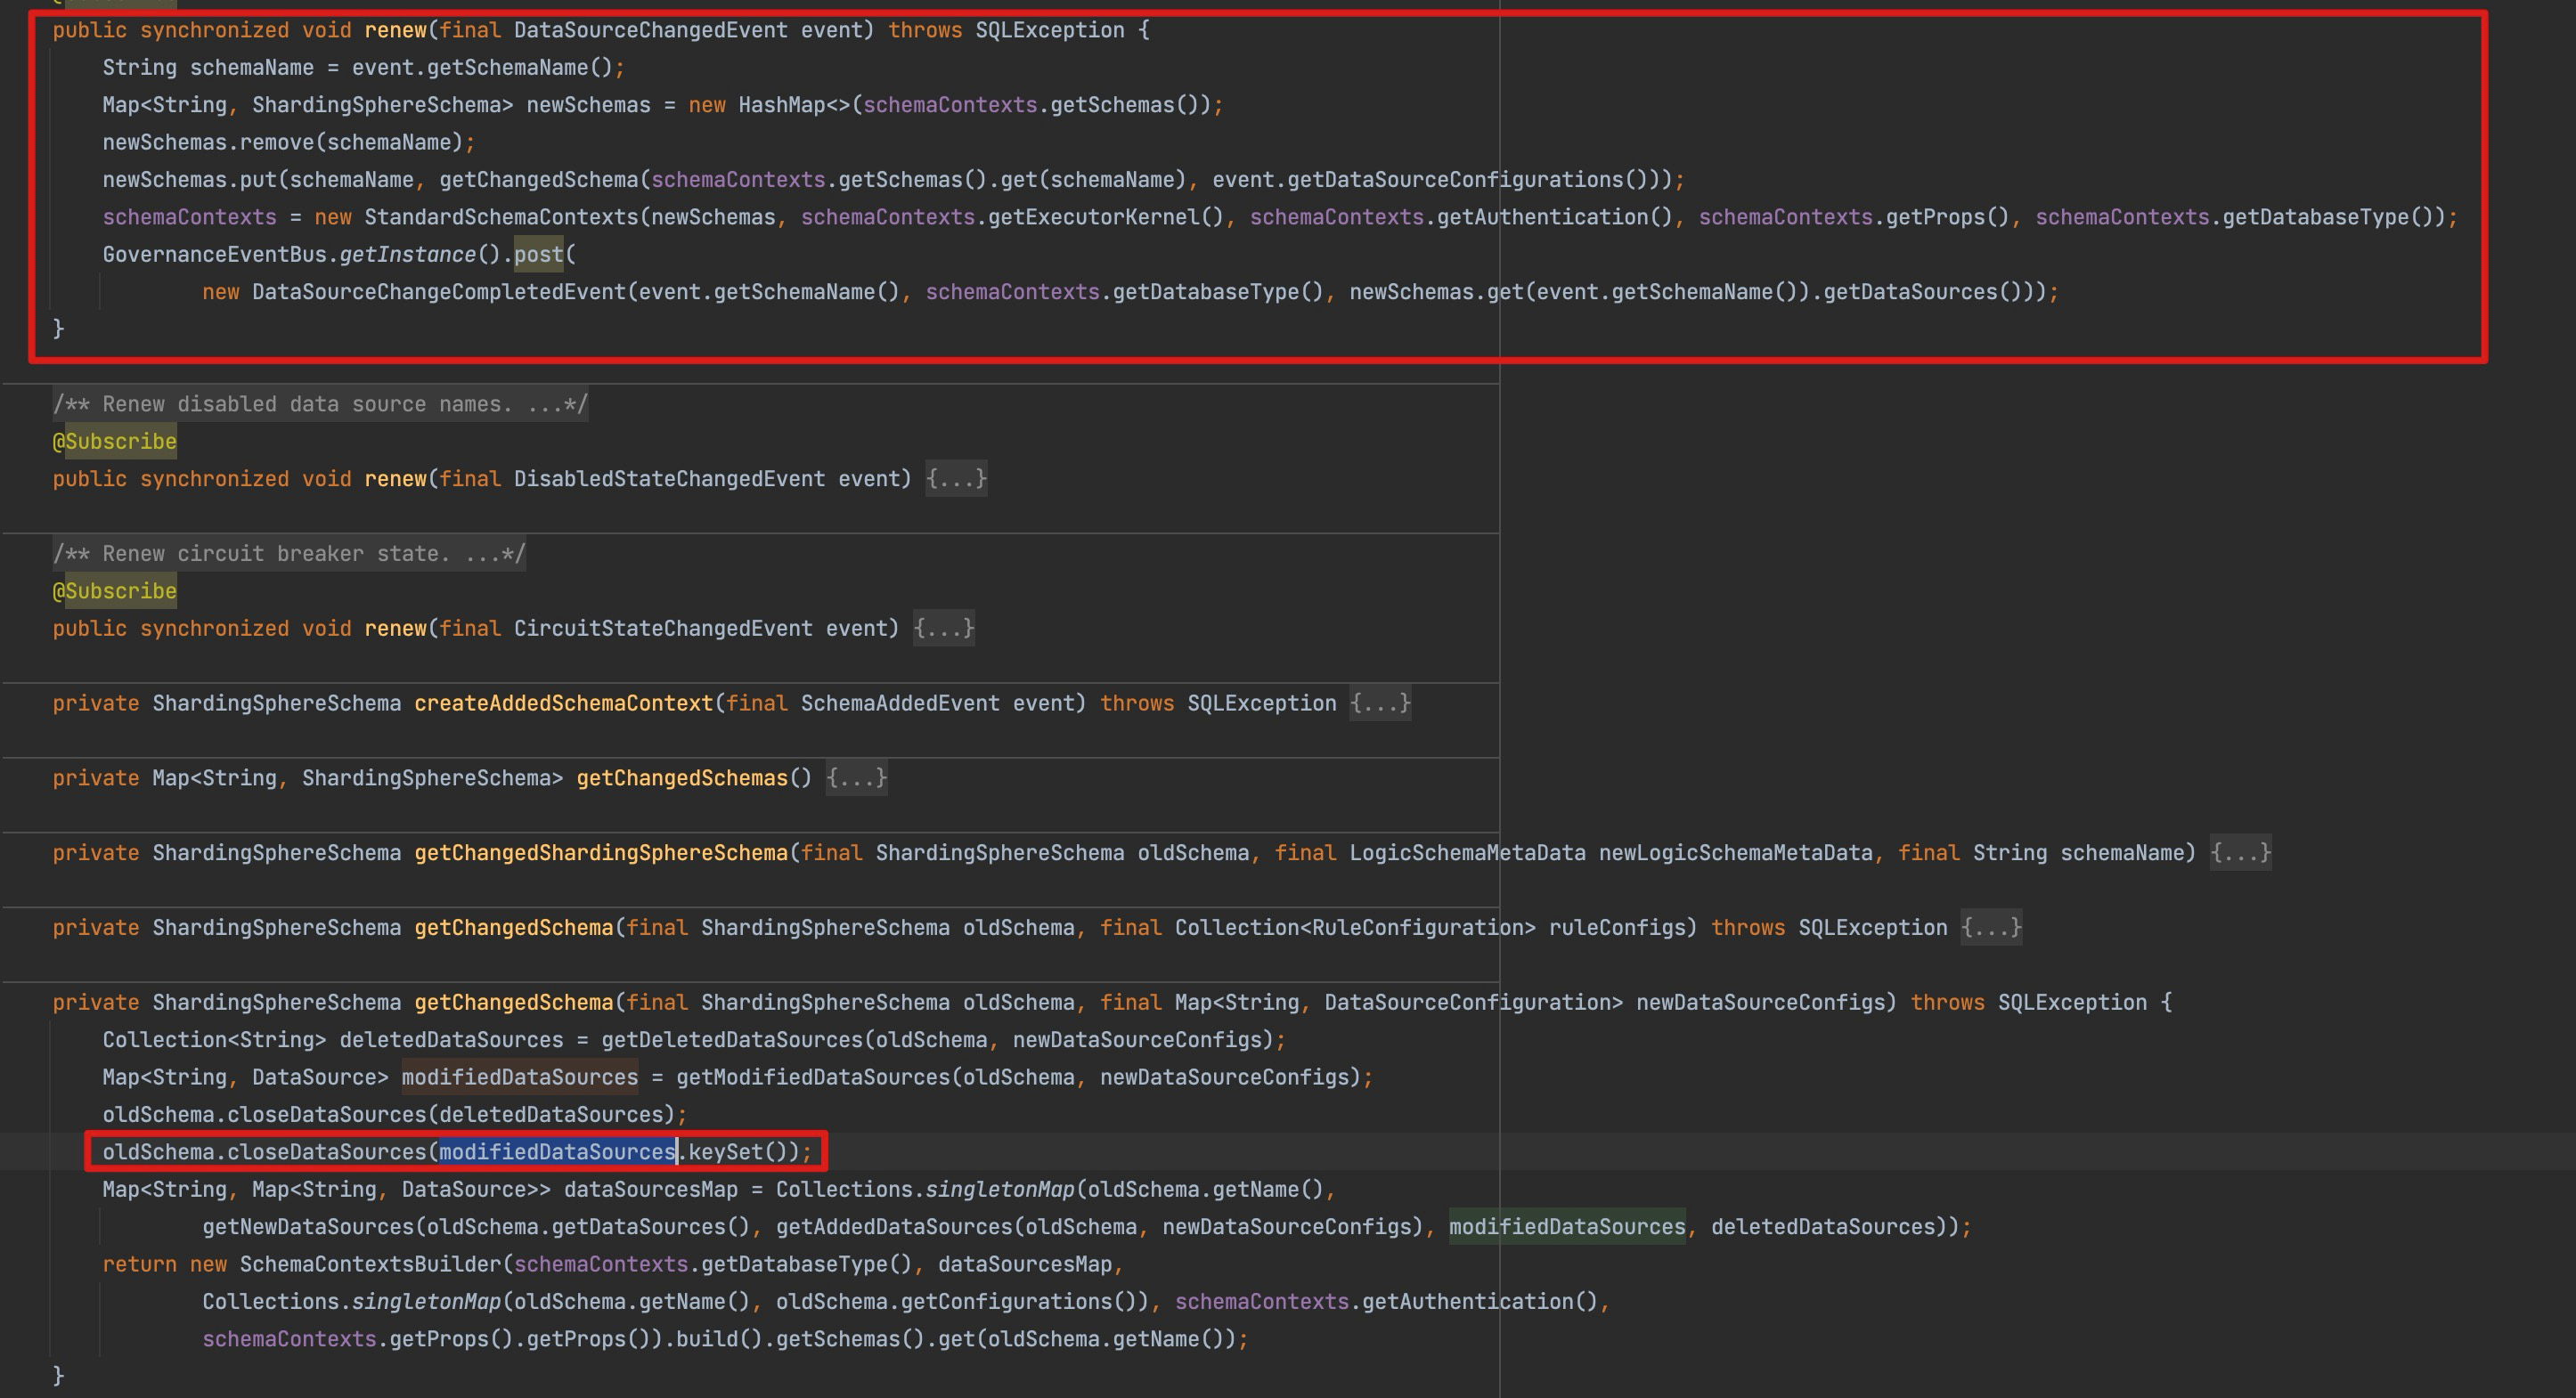Screen dimensions: 2576x1398
Task: Click the selected modifiedDataSources text in closeDataSources
Action: (x=557, y=1152)
